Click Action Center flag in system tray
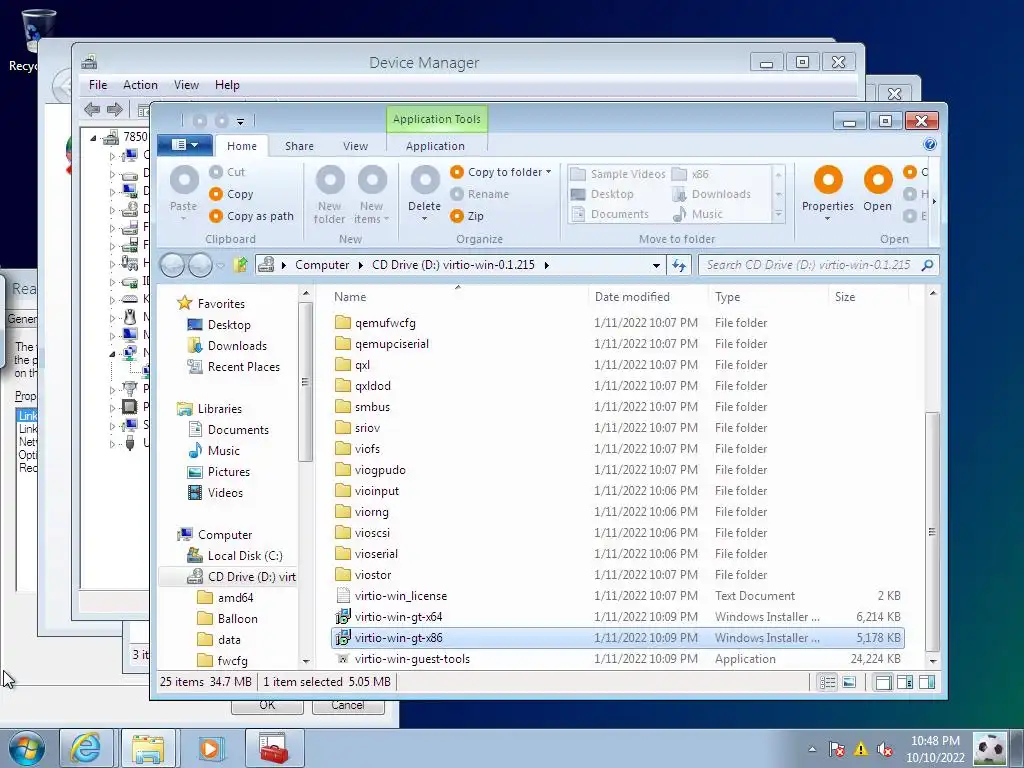Viewport: 1024px width, 768px height. point(837,749)
